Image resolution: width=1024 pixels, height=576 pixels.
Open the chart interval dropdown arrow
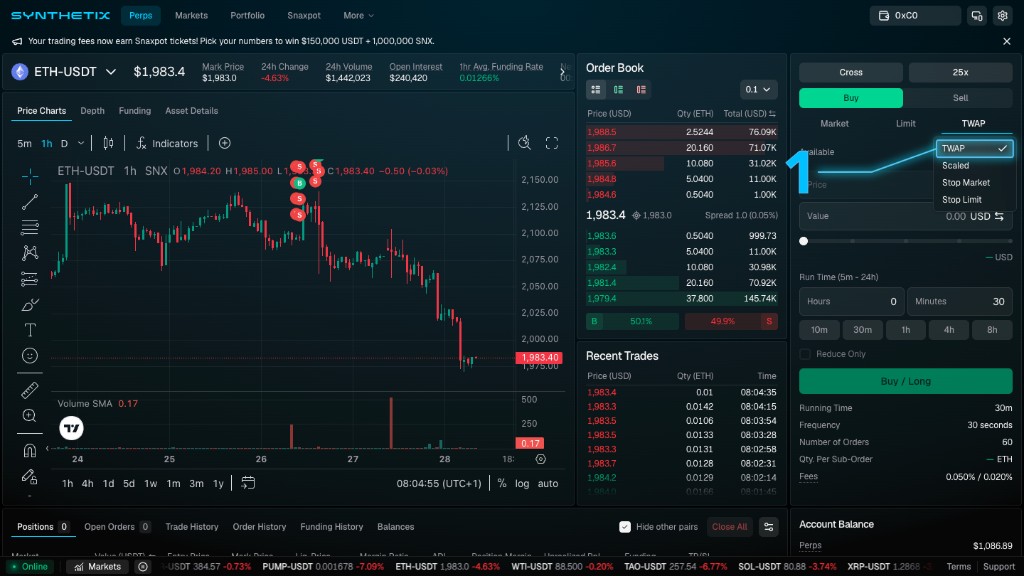pyautogui.click(x=81, y=143)
